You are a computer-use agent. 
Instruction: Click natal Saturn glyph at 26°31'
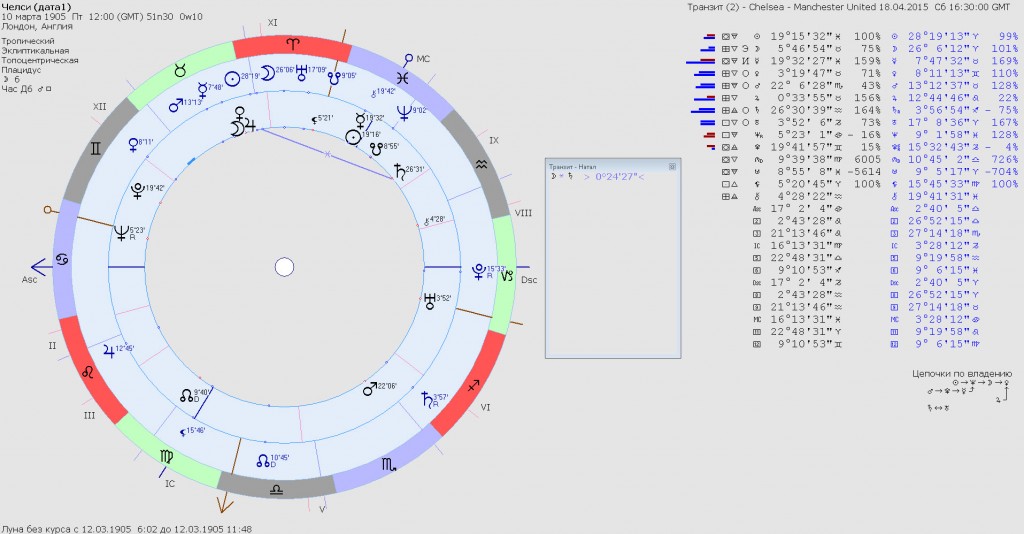pos(399,172)
